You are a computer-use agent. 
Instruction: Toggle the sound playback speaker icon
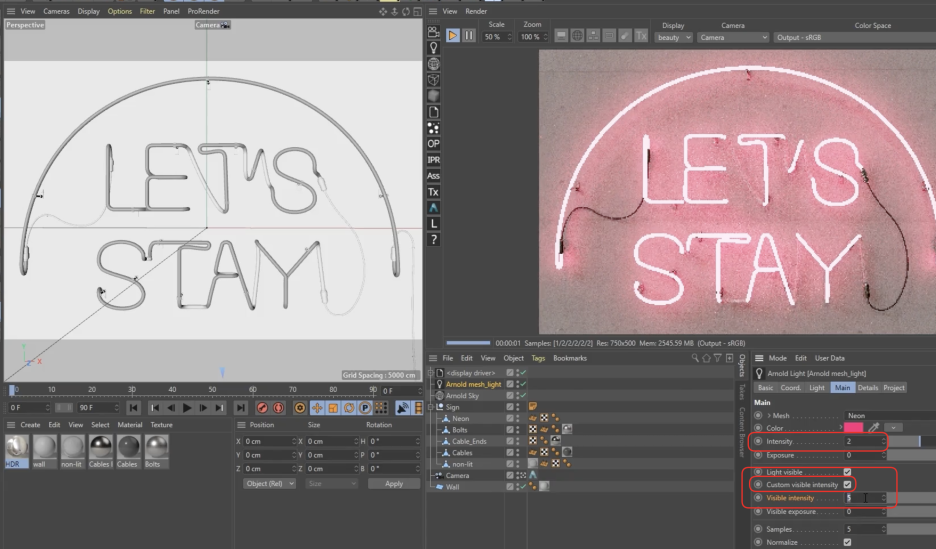tap(403, 408)
